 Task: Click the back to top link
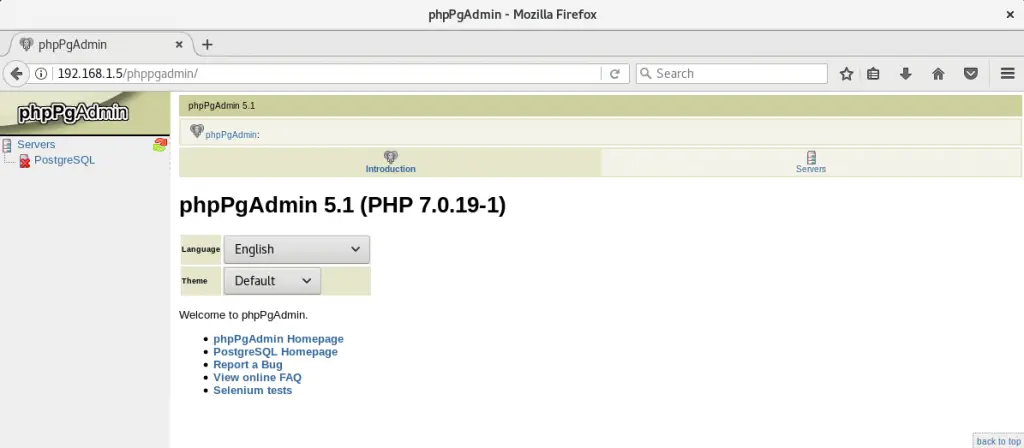pos(999,441)
